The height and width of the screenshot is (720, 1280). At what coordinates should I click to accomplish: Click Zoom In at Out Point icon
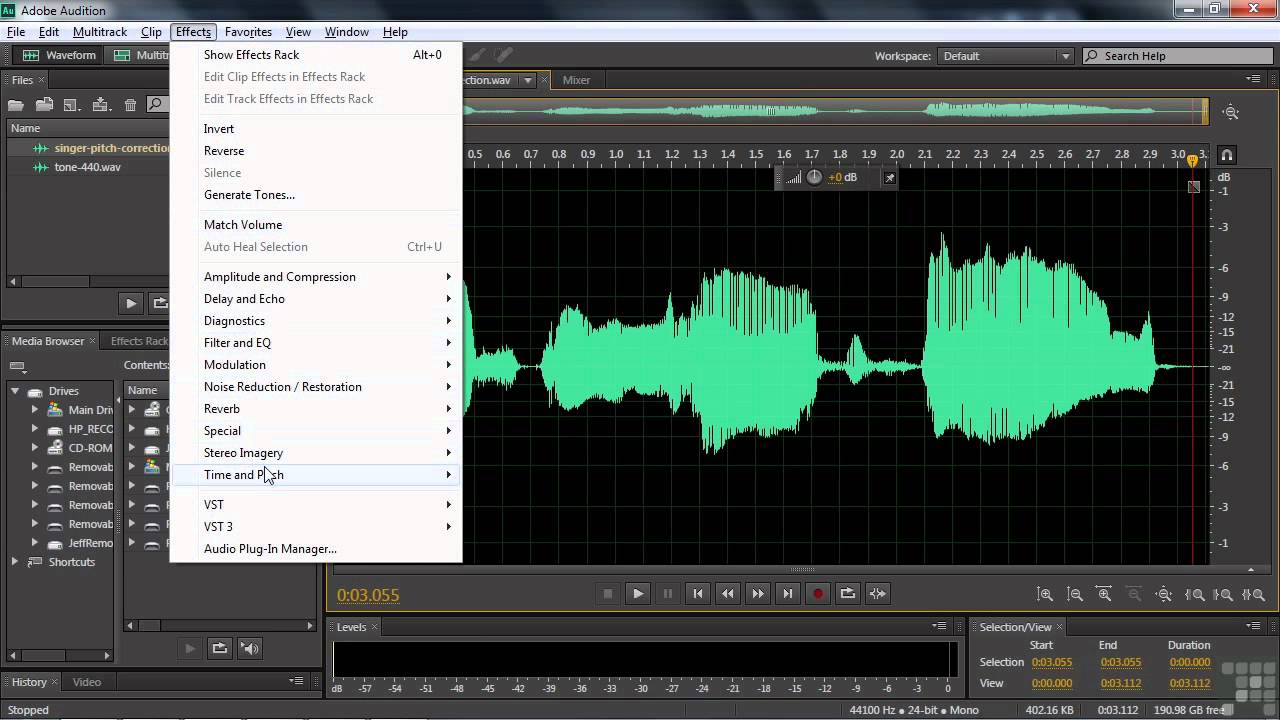tap(1224, 594)
